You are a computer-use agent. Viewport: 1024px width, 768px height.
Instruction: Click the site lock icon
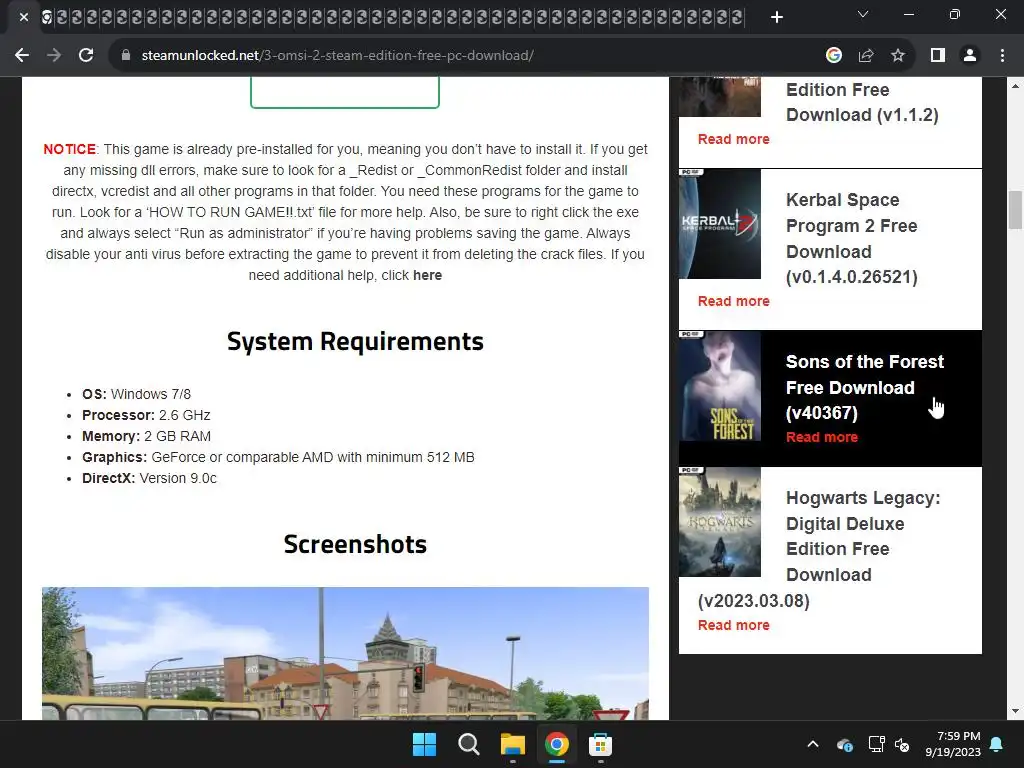(x=126, y=56)
